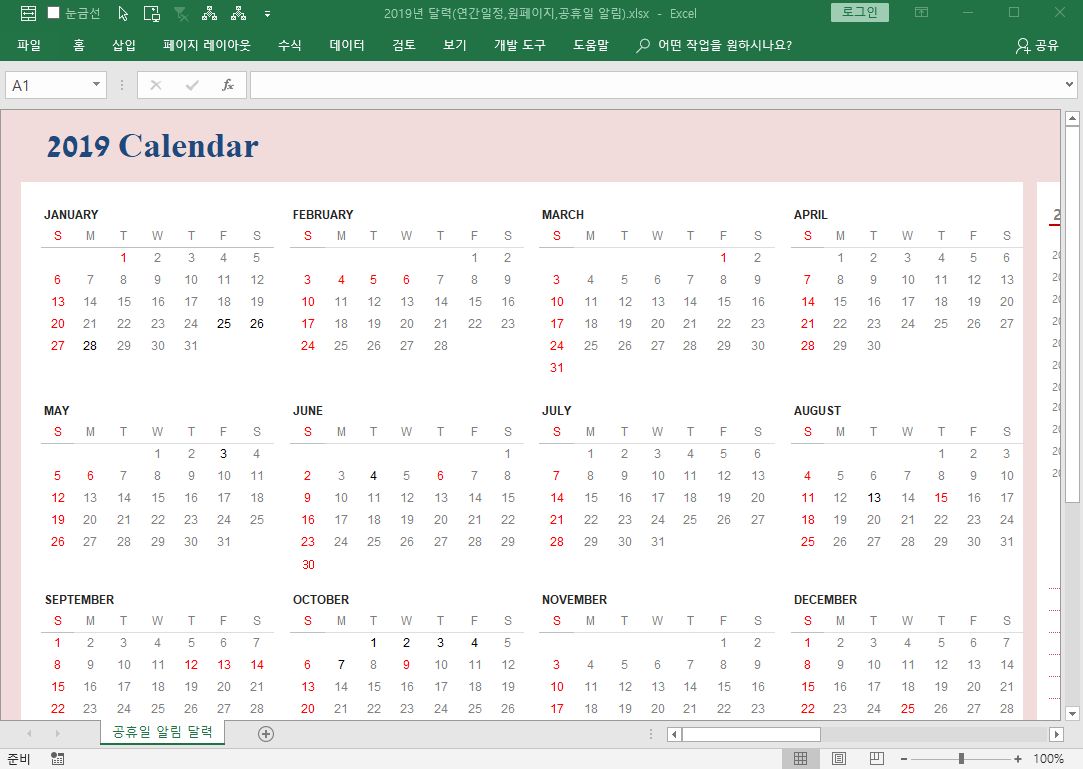Click the 공유 share button
Viewport: 1083px width, 769px height.
pos(1037,45)
